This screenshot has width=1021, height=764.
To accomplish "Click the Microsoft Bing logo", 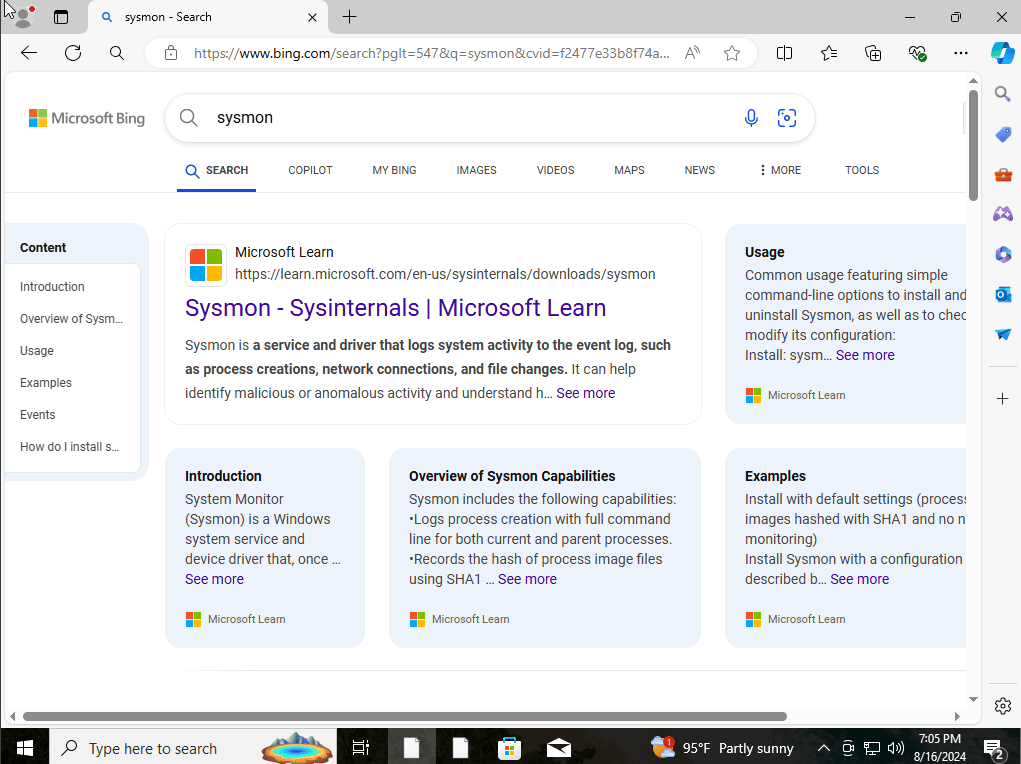I will point(87,118).
